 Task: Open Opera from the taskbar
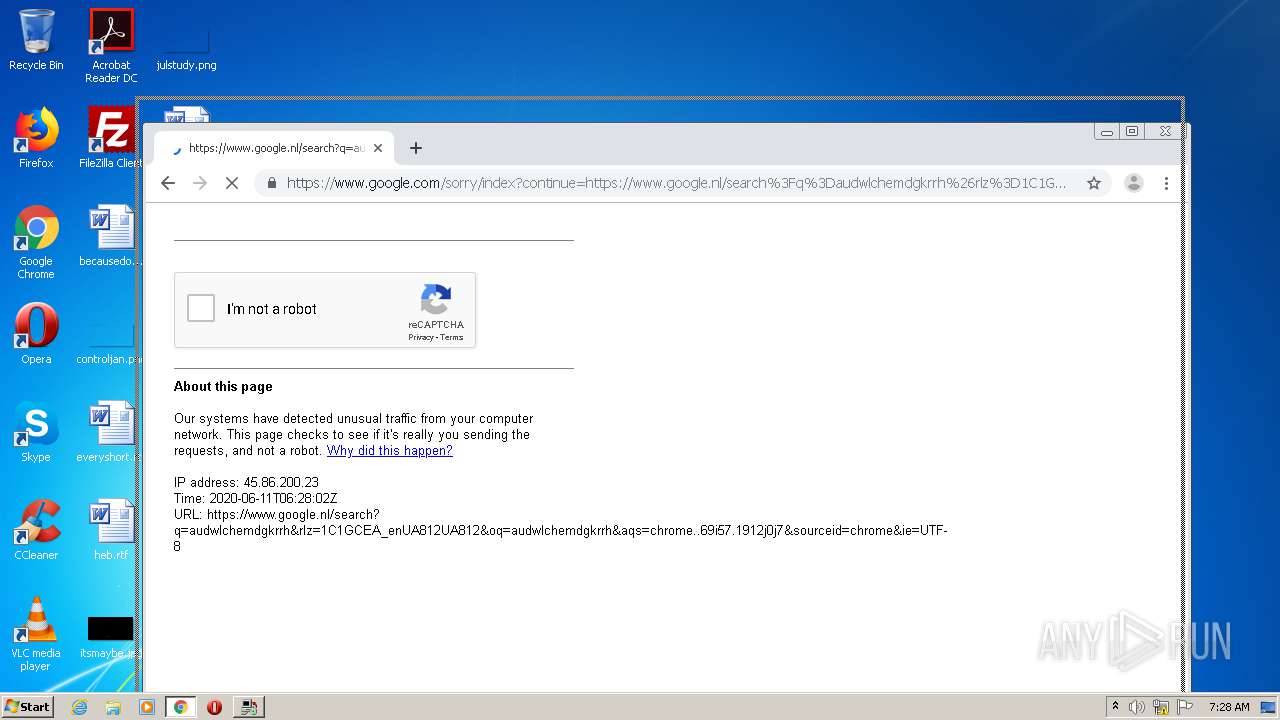(x=214, y=707)
